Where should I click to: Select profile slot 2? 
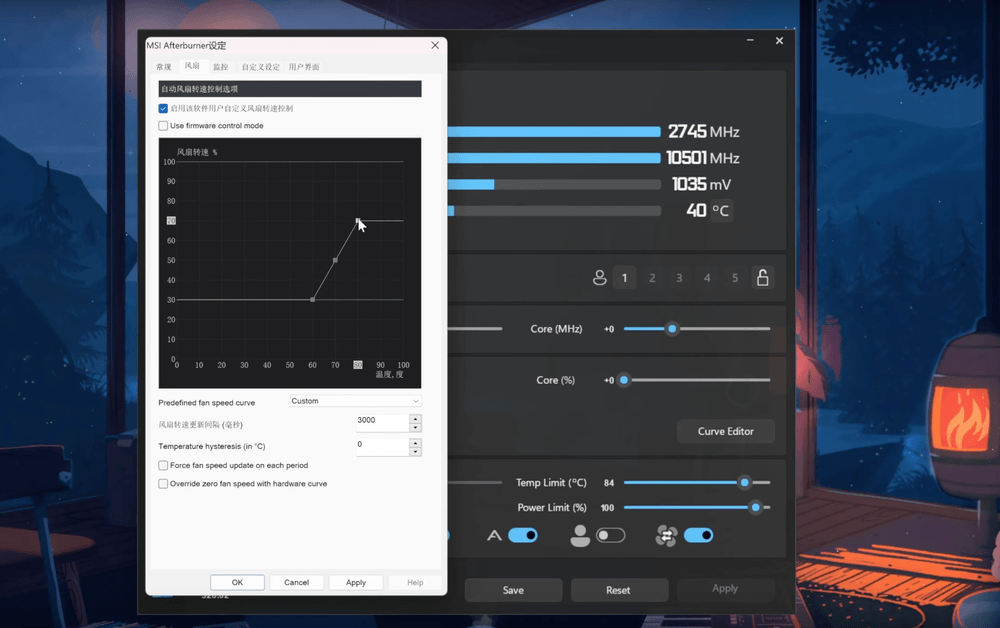pyautogui.click(x=652, y=278)
